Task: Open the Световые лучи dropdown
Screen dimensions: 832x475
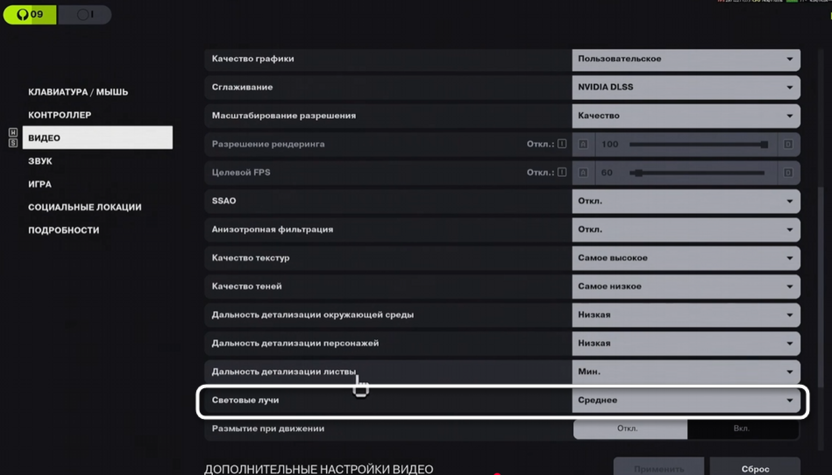Action: [686, 400]
